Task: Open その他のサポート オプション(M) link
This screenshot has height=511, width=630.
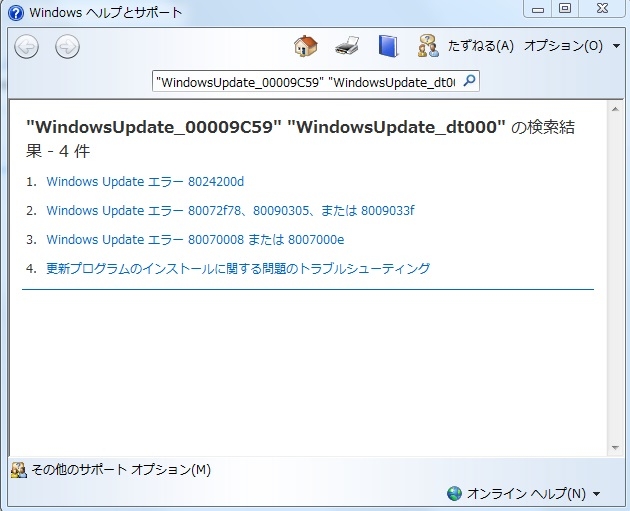Action: coord(121,469)
